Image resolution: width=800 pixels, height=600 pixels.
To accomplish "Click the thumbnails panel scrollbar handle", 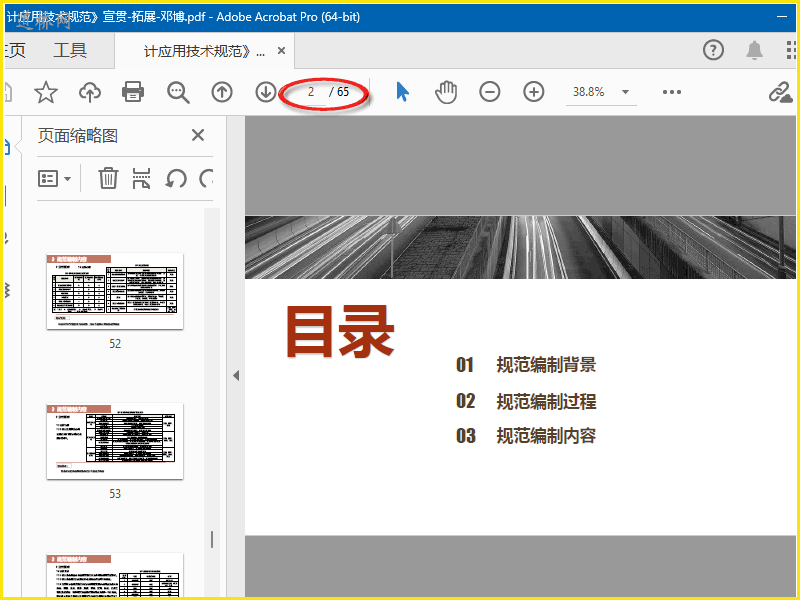I will click(212, 539).
